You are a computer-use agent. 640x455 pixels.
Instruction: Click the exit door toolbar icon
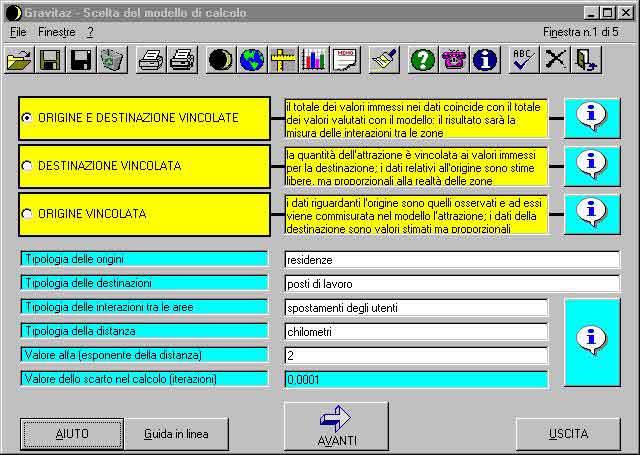click(586, 60)
